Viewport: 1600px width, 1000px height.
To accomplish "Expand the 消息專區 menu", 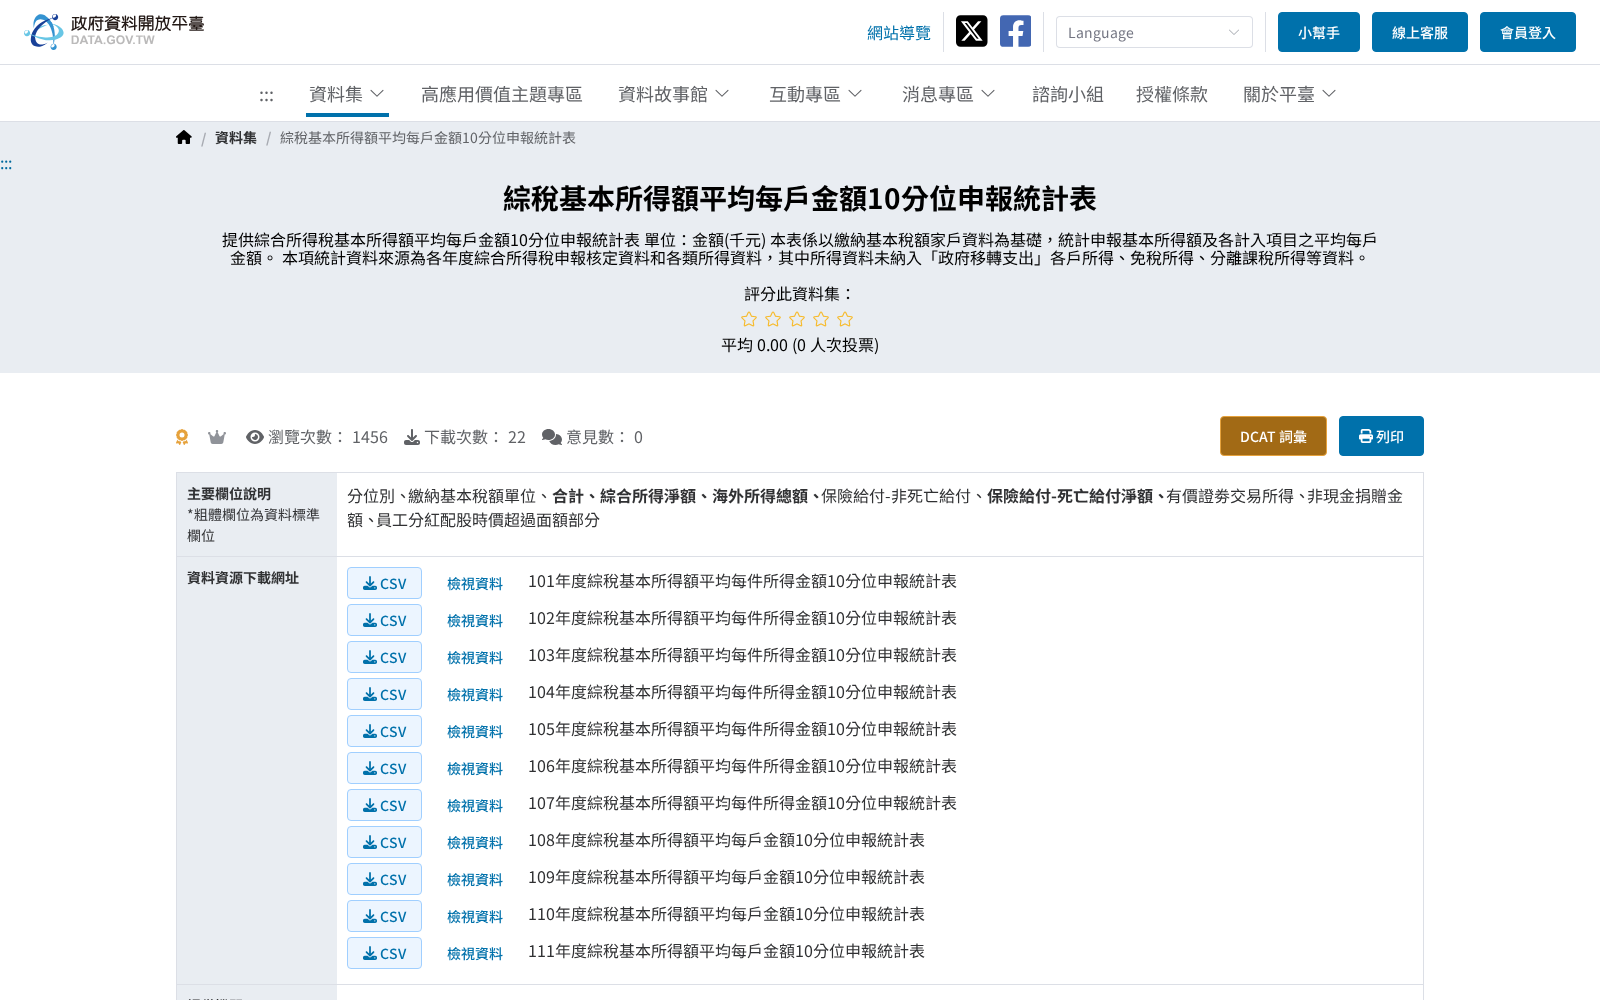I will pyautogui.click(x=949, y=94).
